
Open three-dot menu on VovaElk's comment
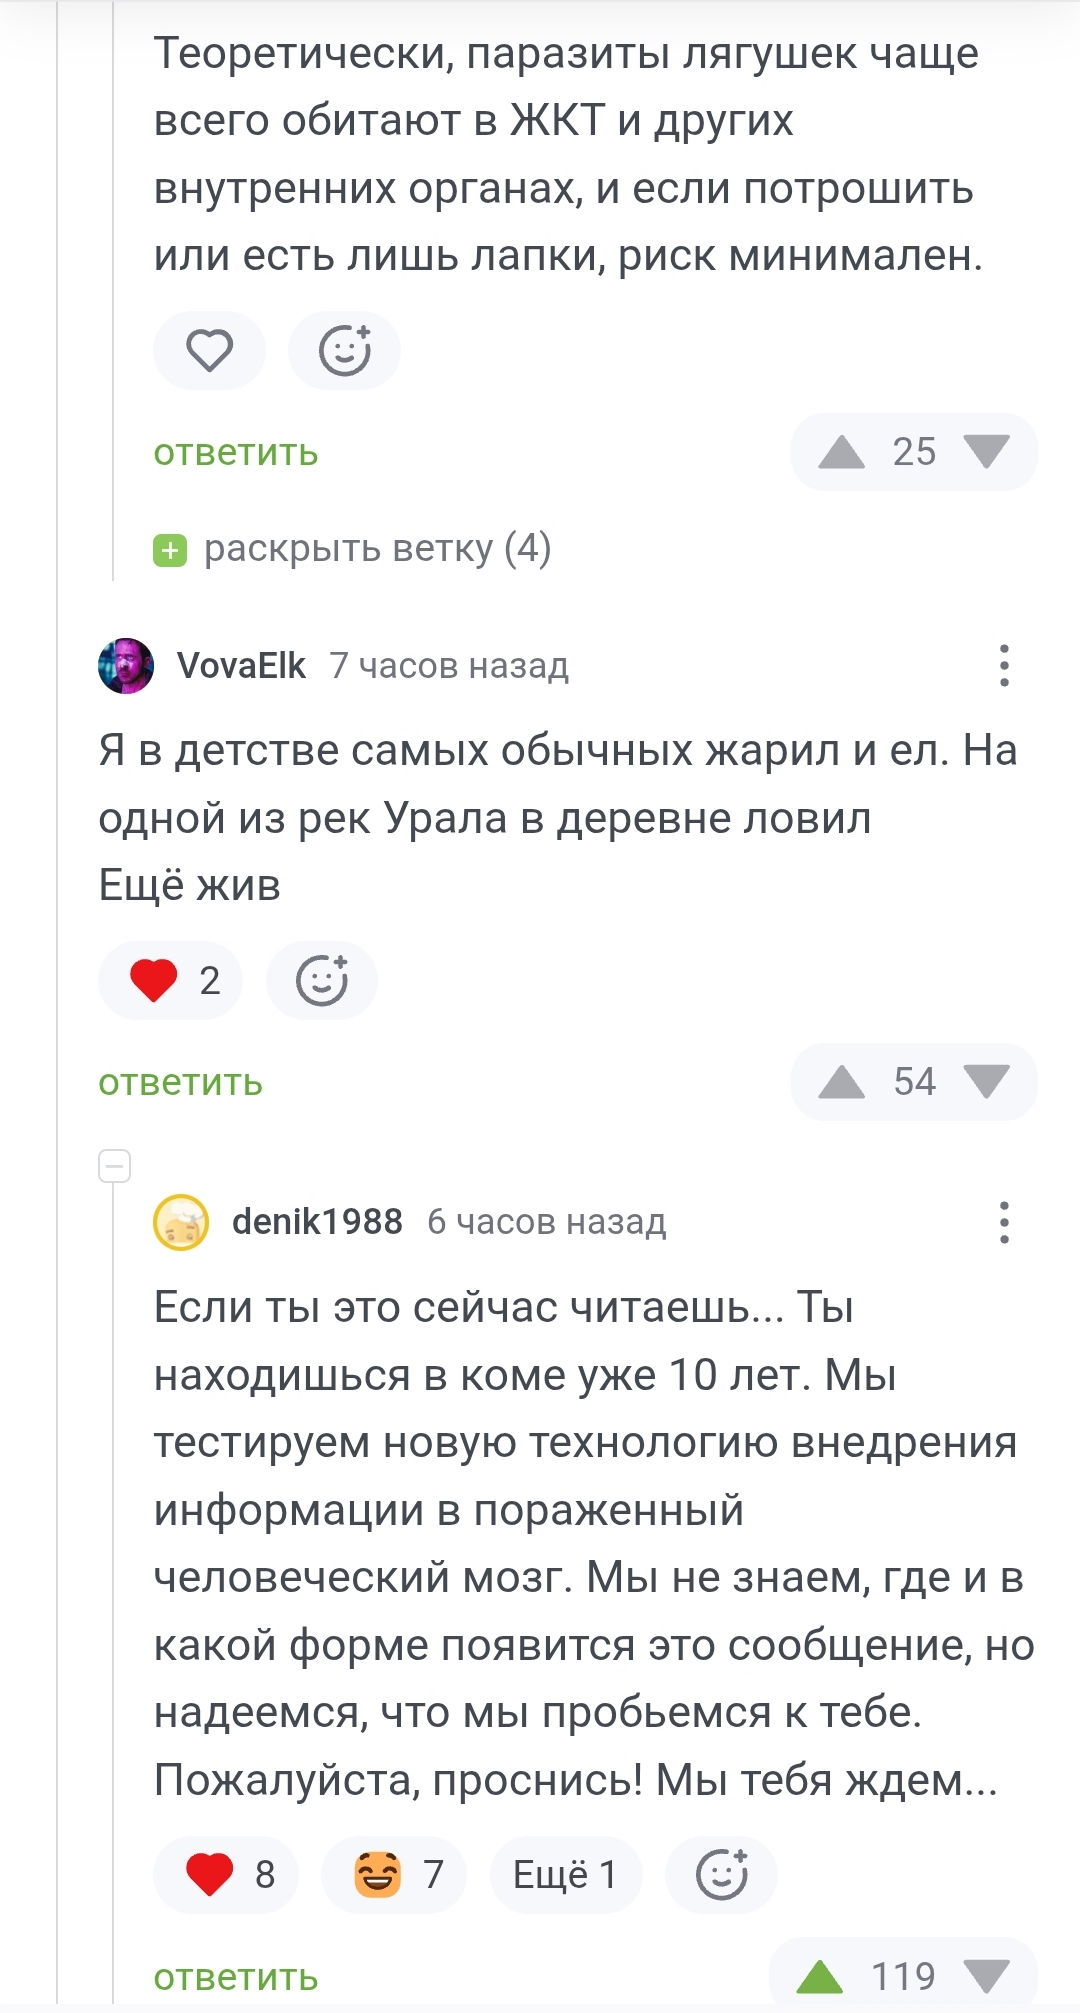(1004, 666)
